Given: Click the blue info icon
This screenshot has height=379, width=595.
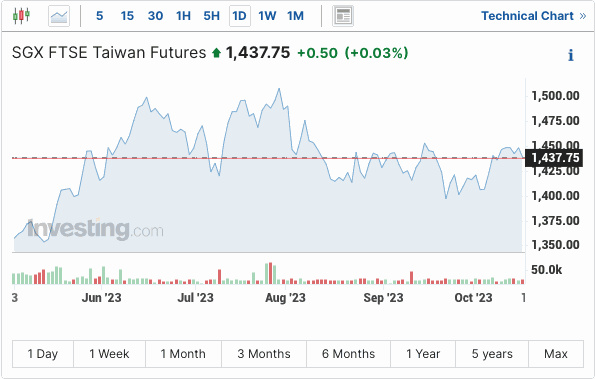Looking at the screenshot, I should click(x=571, y=55).
